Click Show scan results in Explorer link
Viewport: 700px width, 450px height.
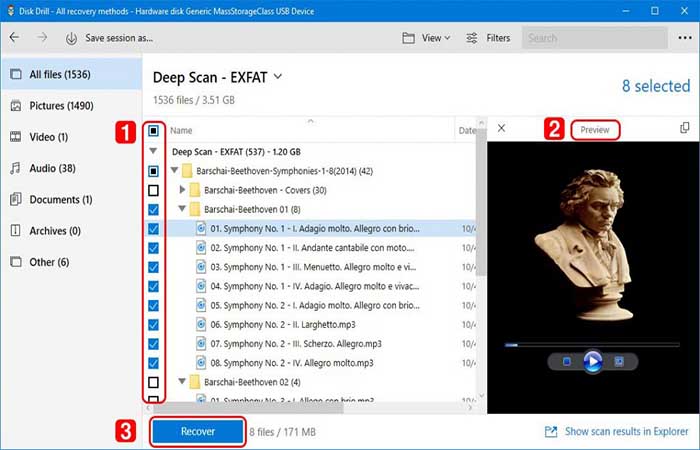(617, 432)
